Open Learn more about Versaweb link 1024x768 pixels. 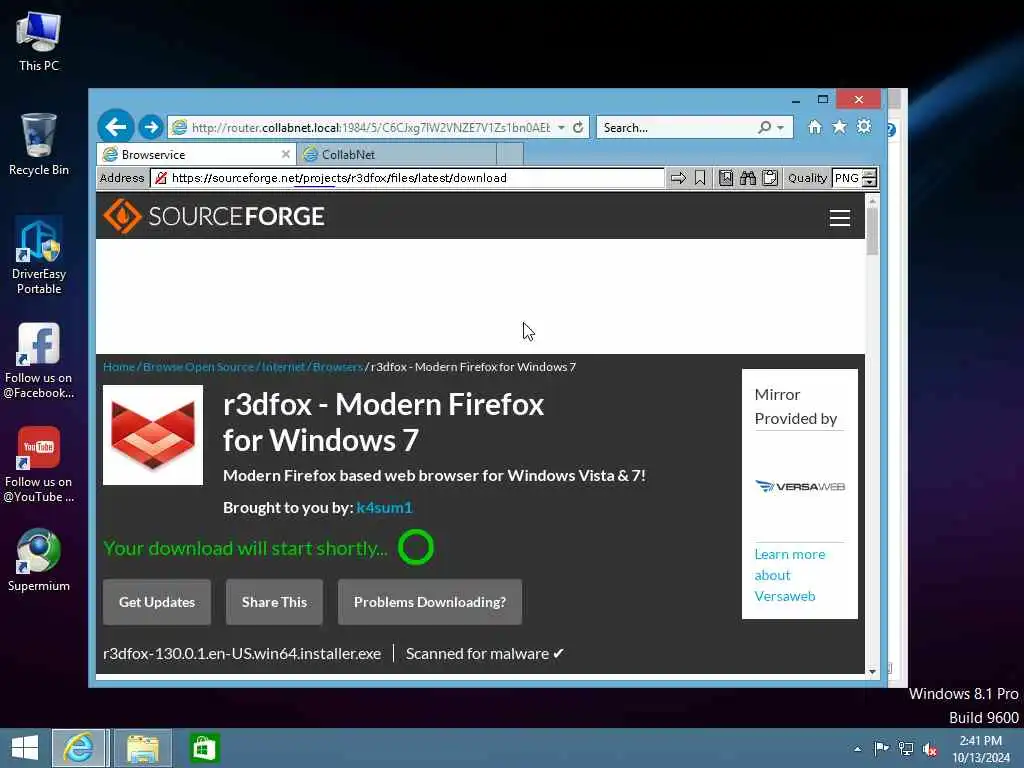(789, 575)
